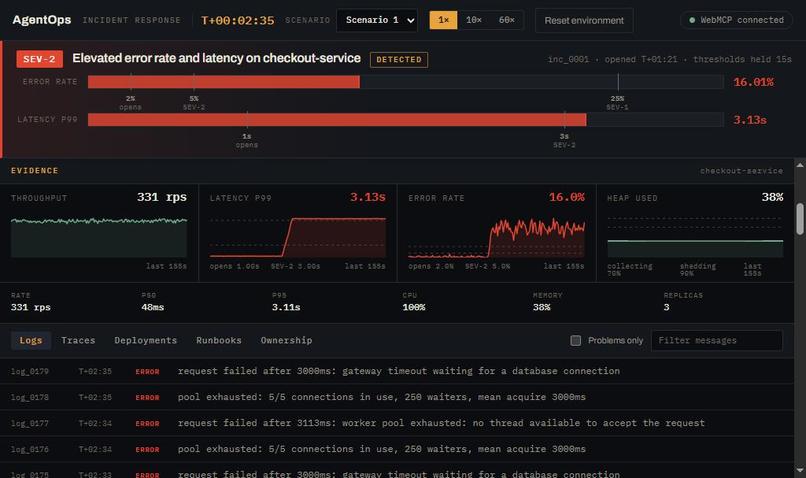Click the P95 3.11s metric
Screen dimensions: 806x478
286,302
